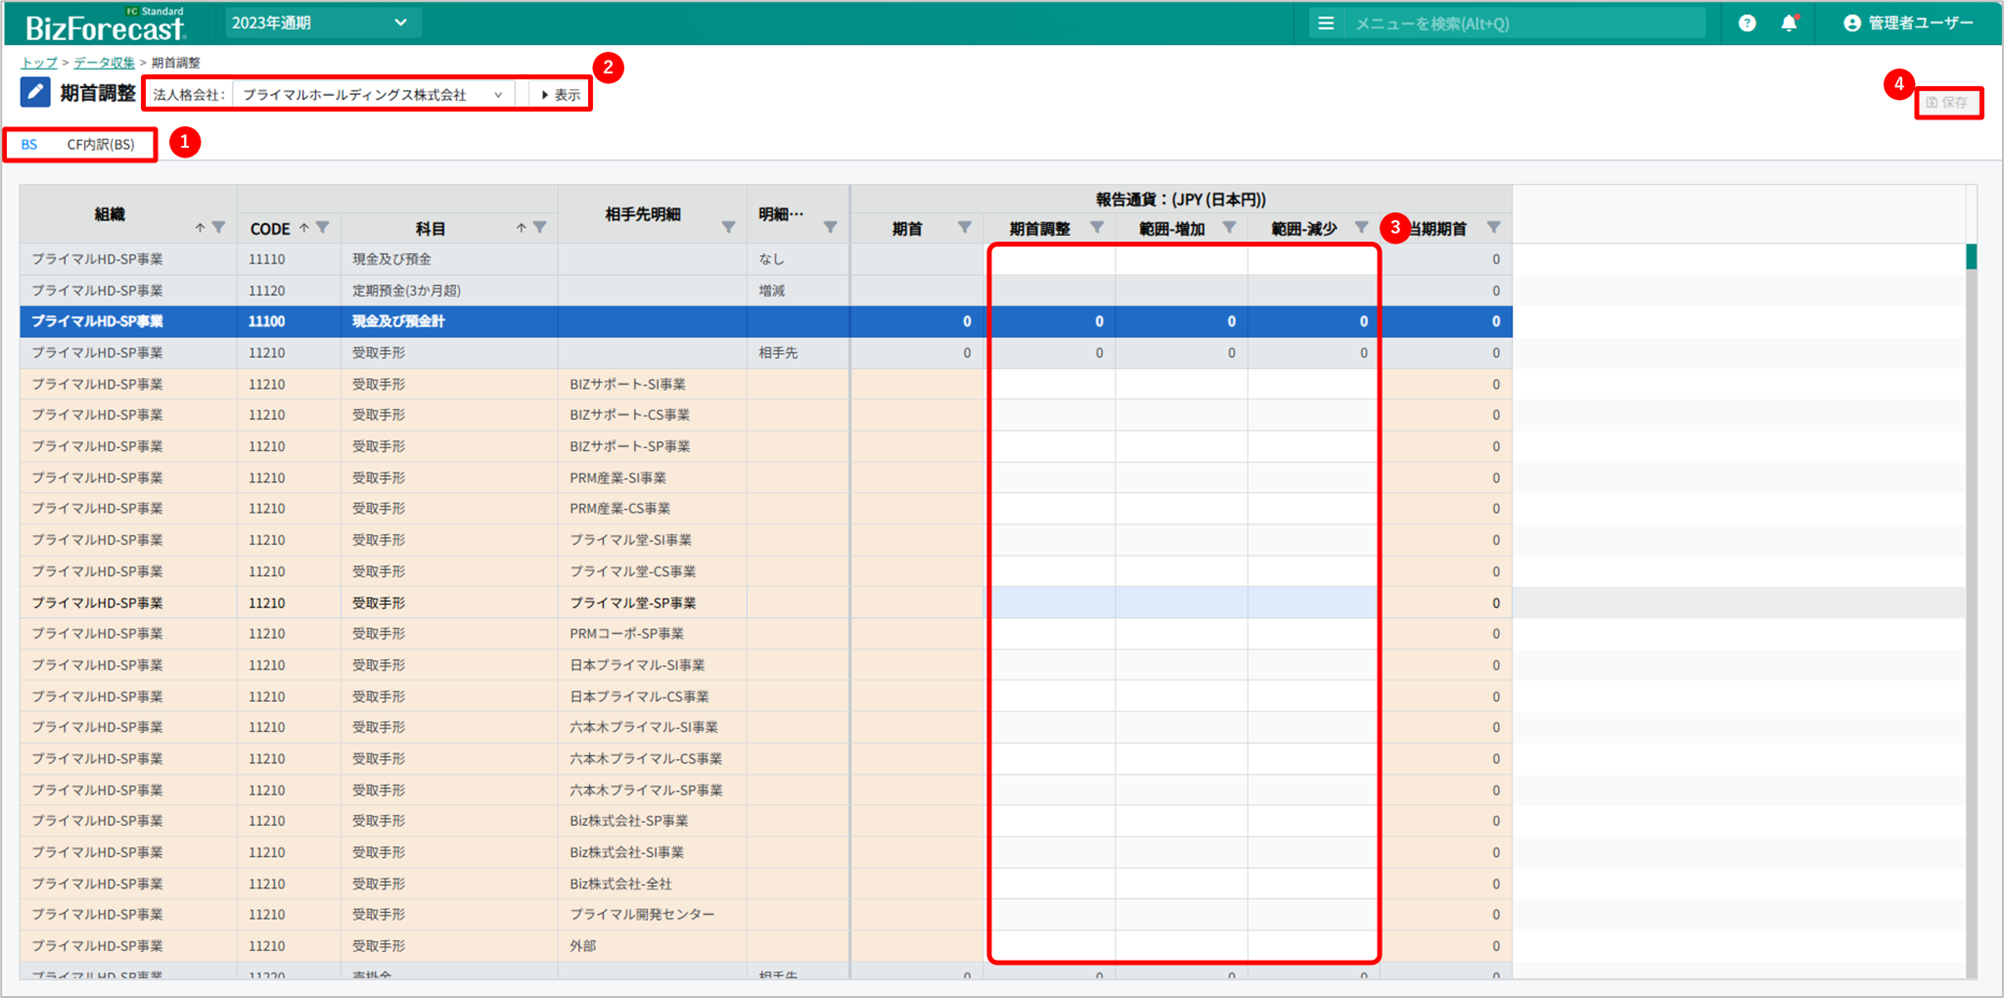Click the メニューを検索 search field

point(1520,23)
